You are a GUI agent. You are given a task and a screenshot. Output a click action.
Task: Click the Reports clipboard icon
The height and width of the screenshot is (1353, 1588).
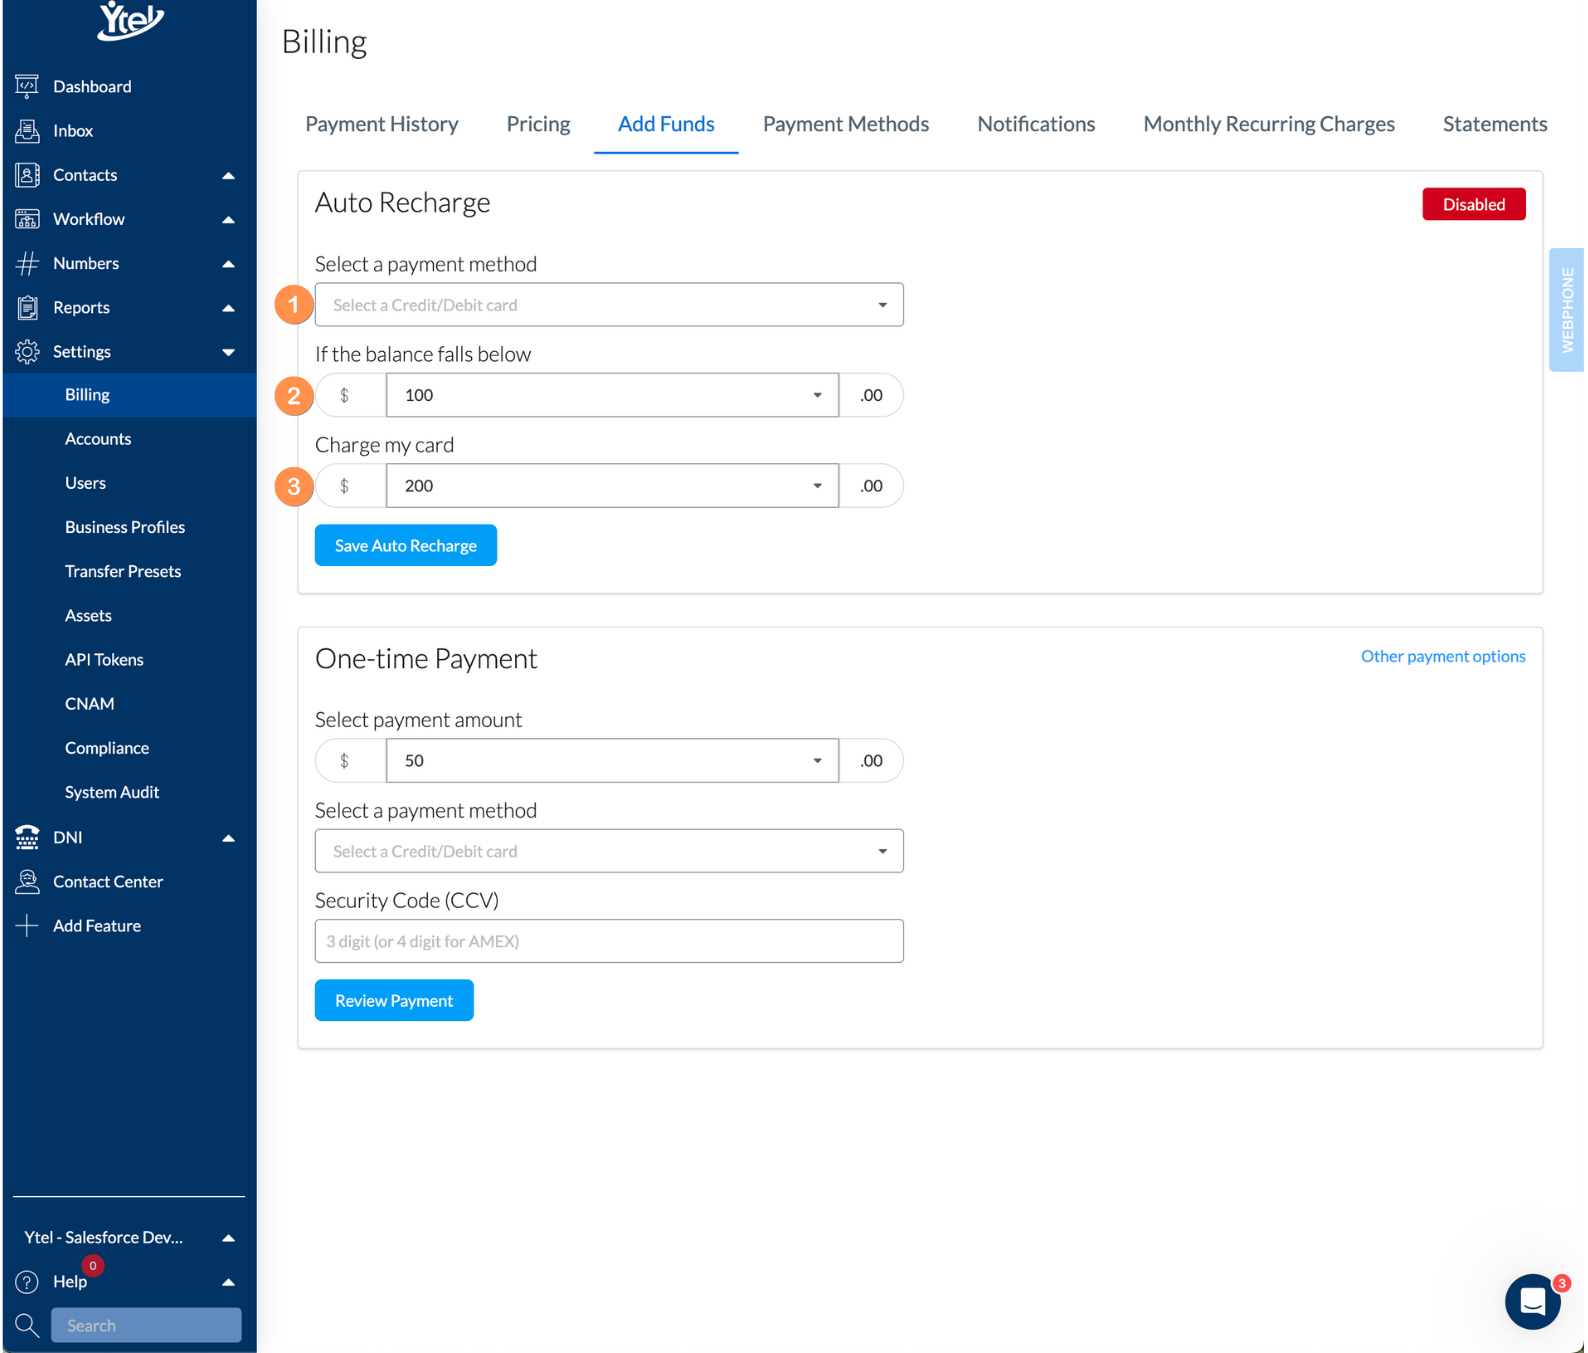(x=27, y=307)
